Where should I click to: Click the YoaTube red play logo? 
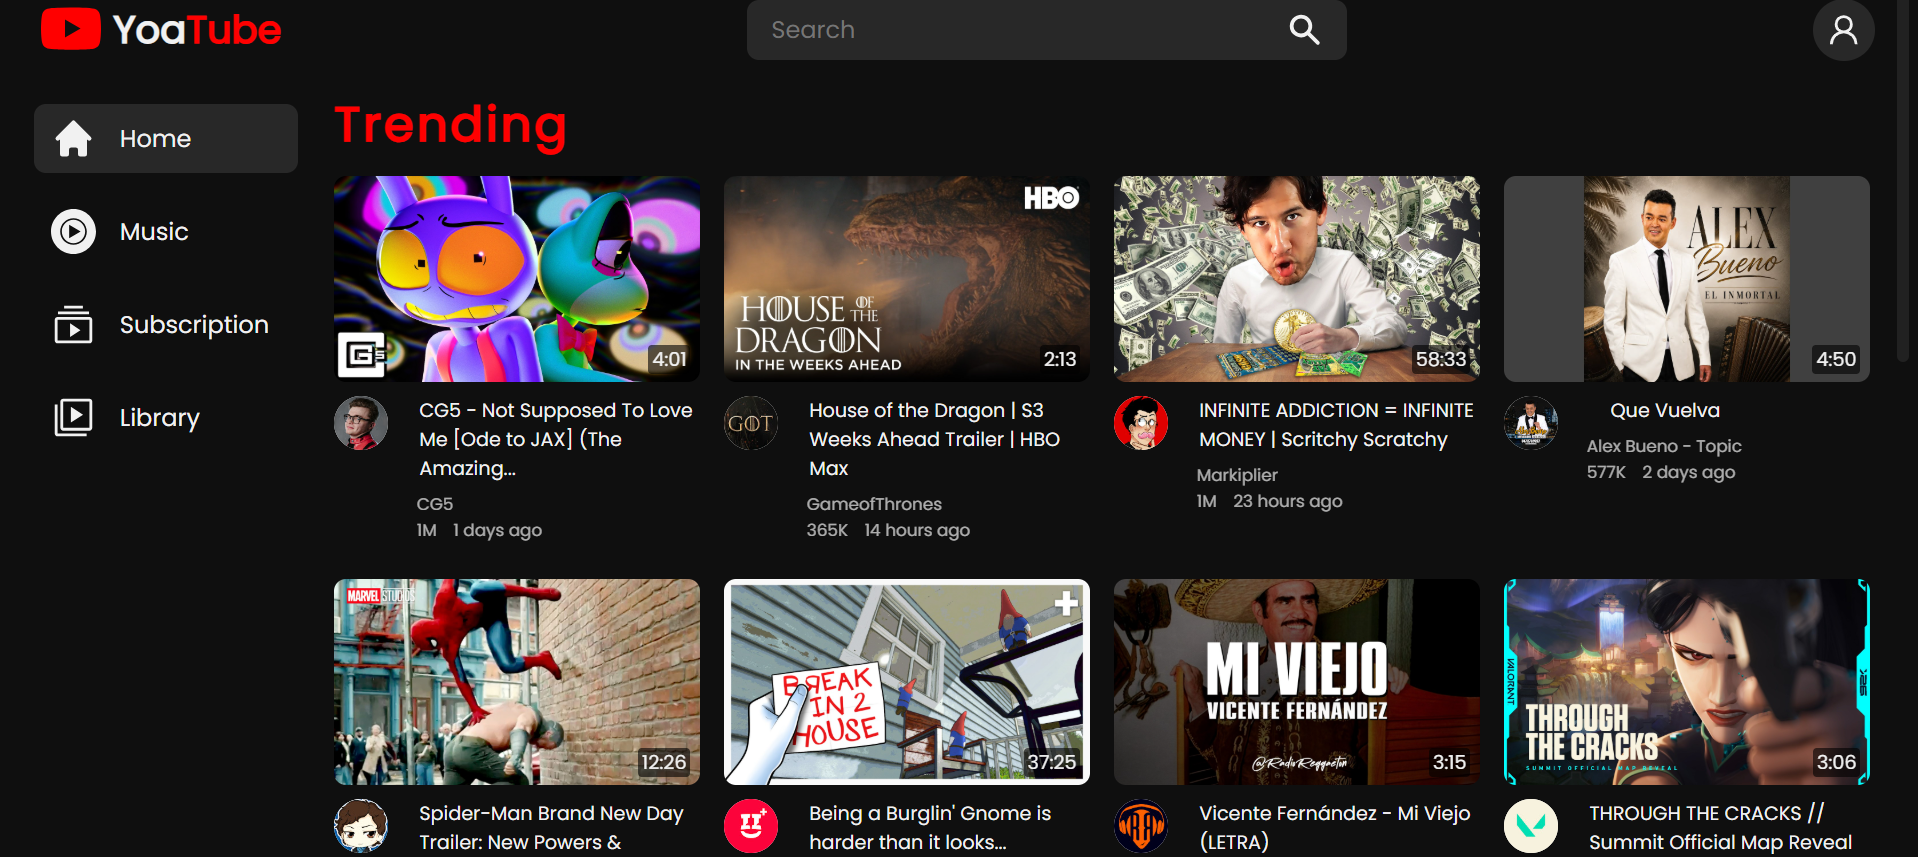point(71,29)
